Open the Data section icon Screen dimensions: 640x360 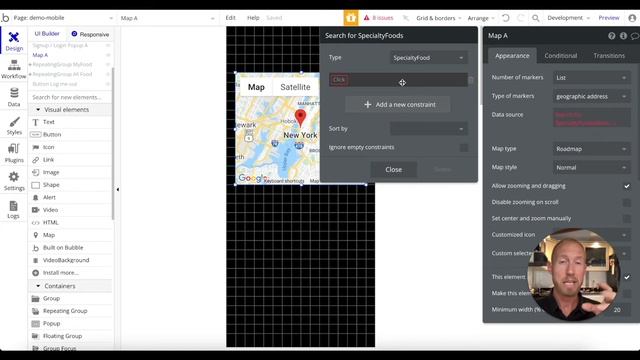(x=14, y=93)
